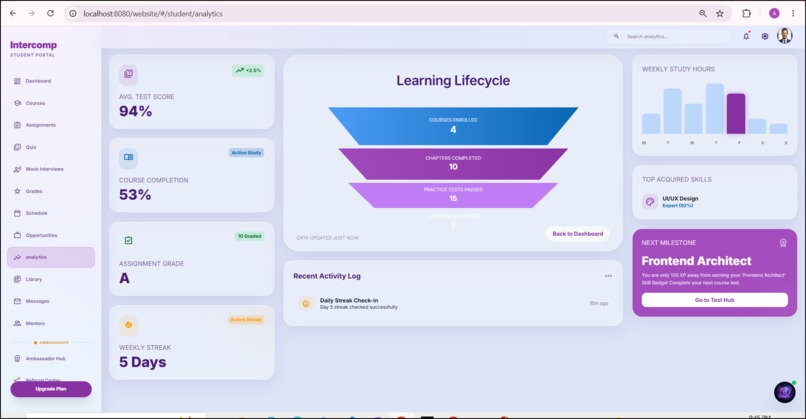Viewport: 806px width, 419px height.
Task: Open Recent Activity Log options (three dots)
Action: pos(608,276)
